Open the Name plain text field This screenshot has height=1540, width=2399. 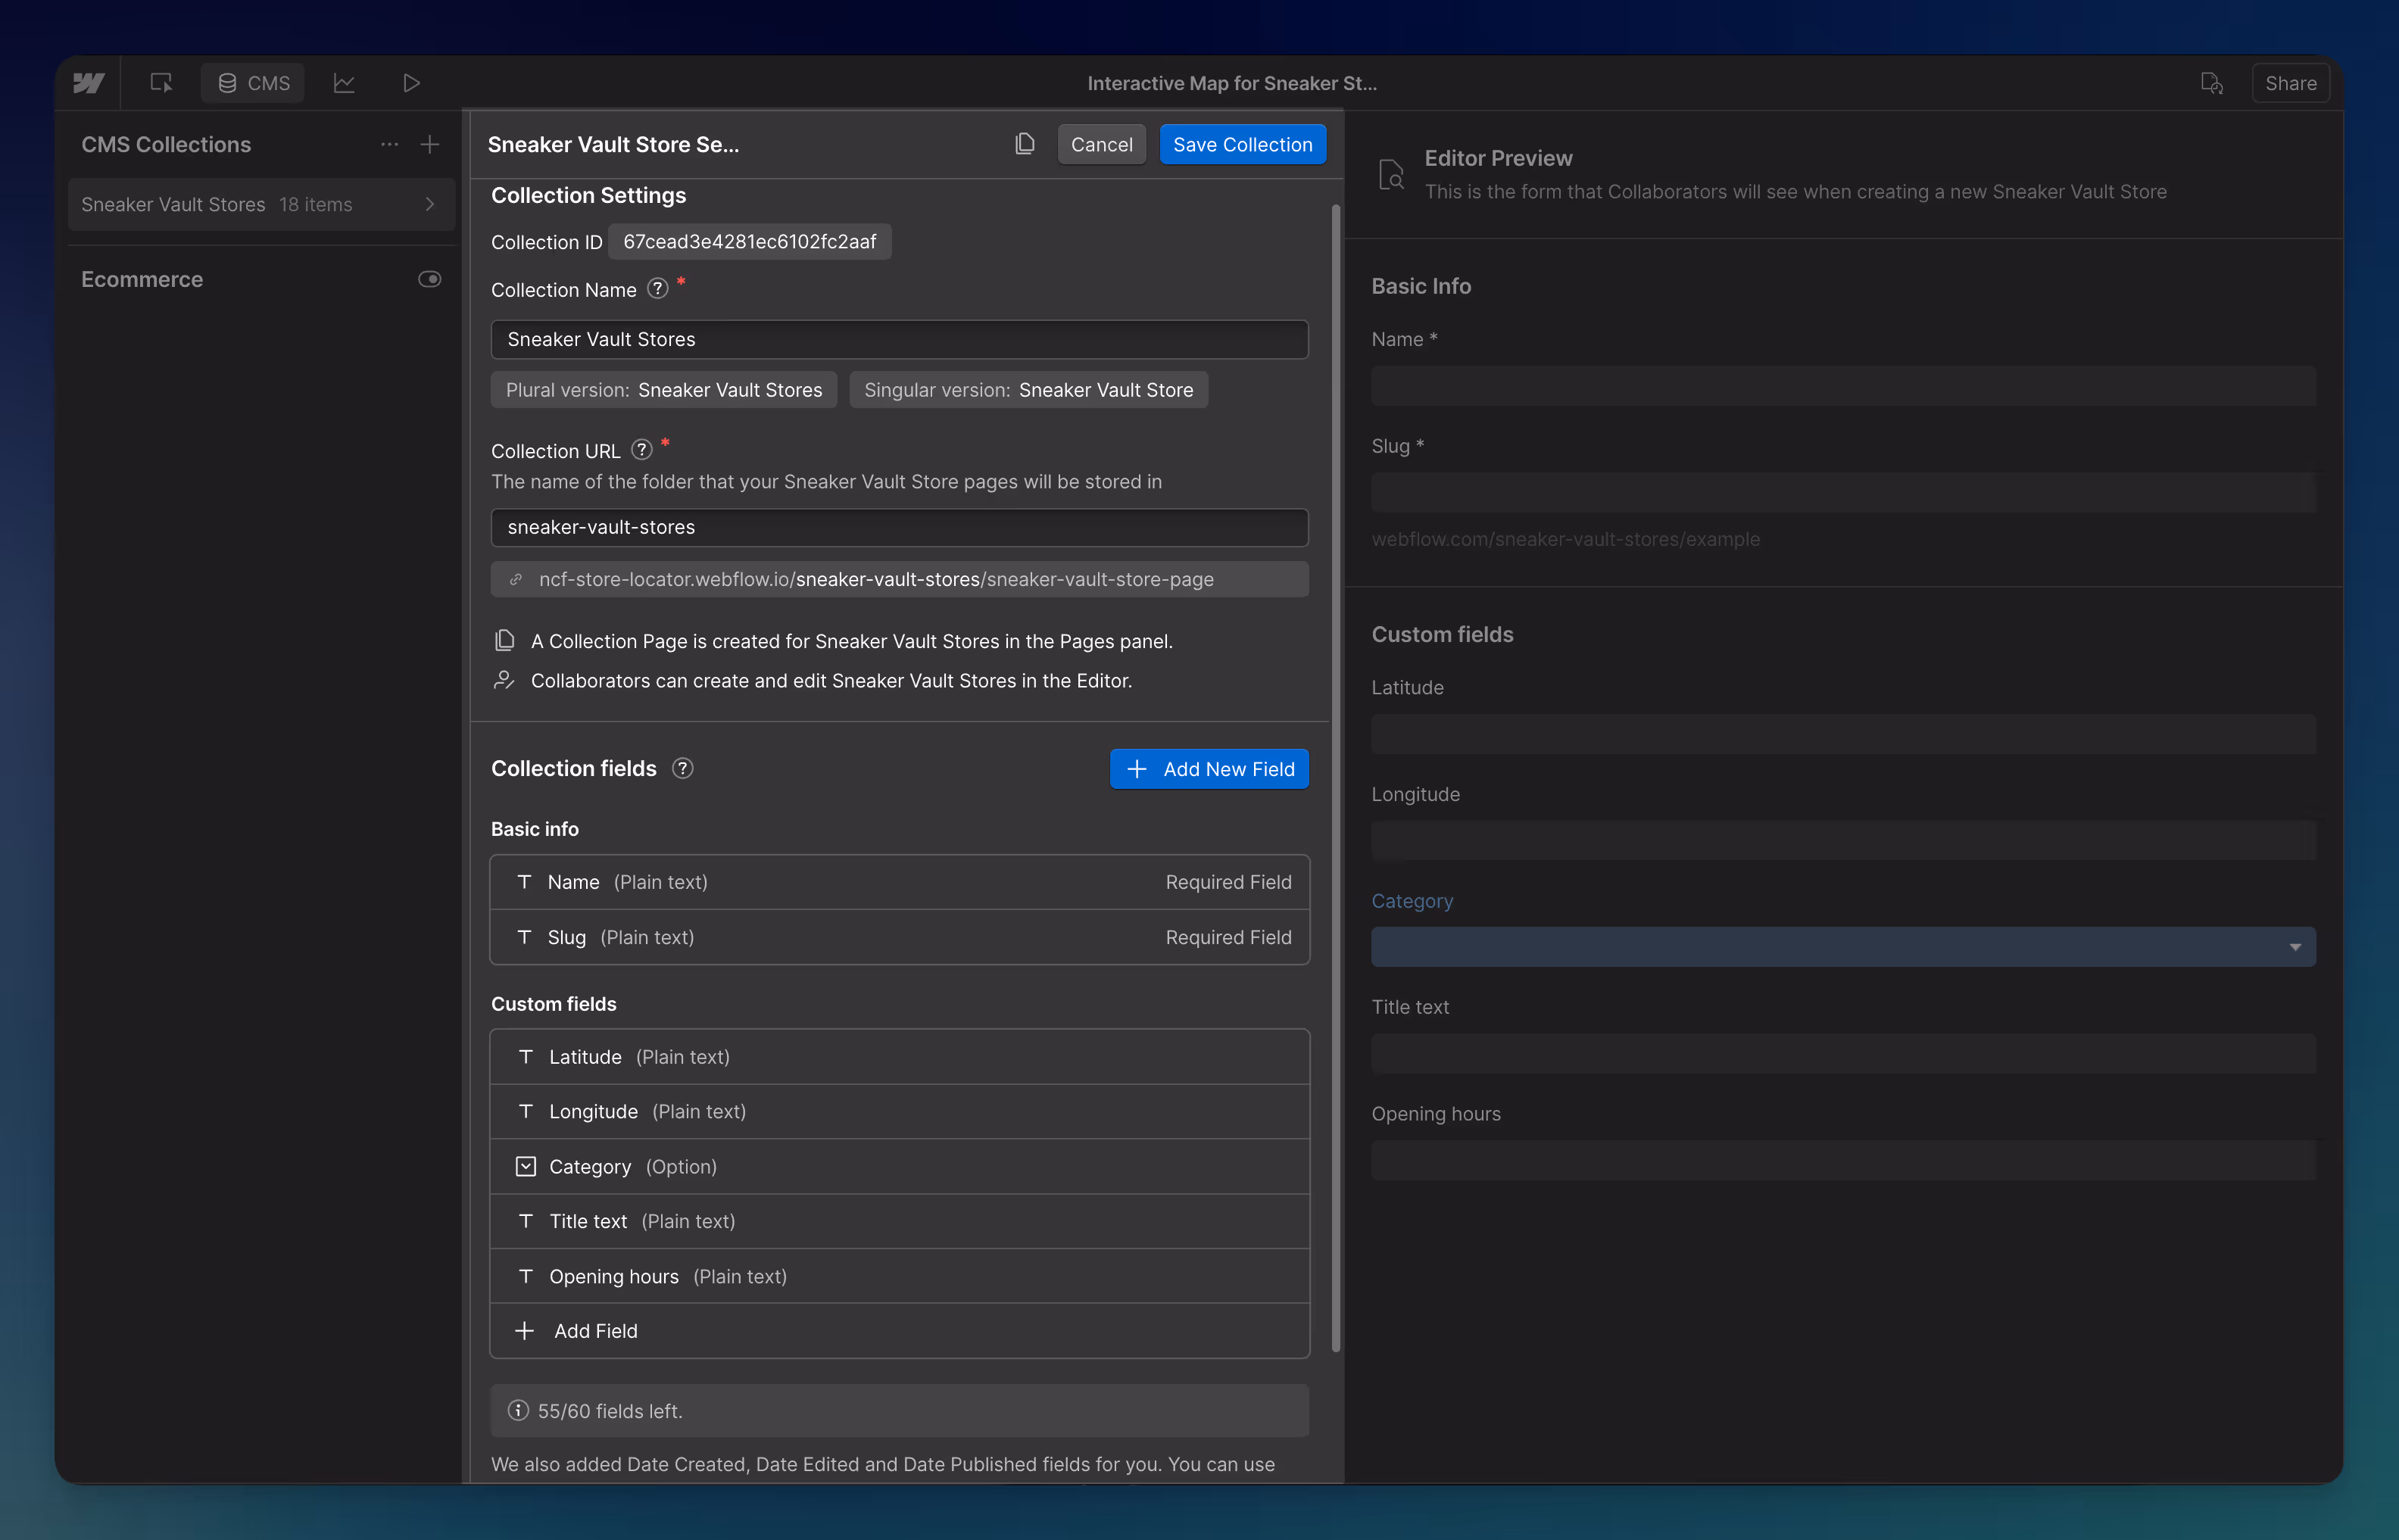coord(899,882)
